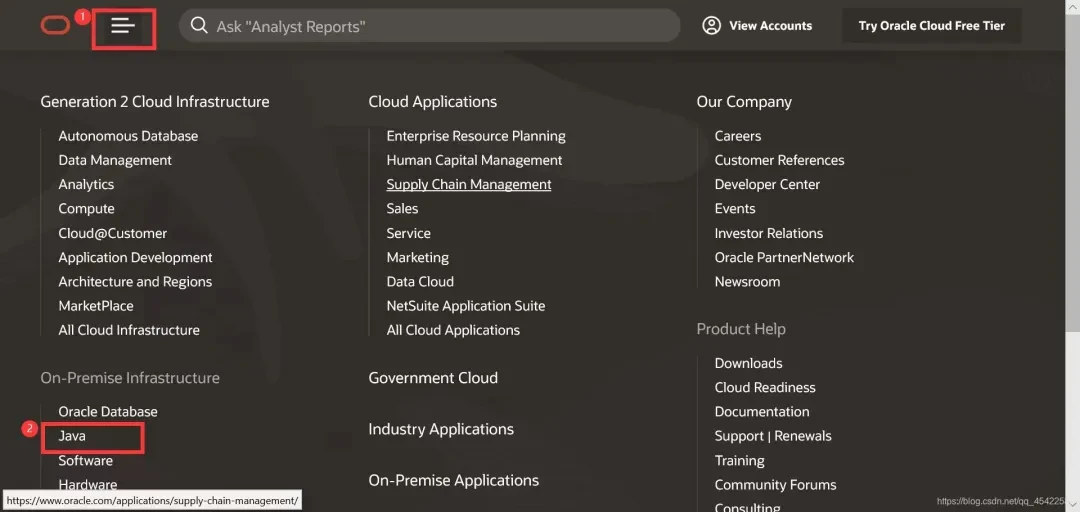Open Our Company heading
Viewport: 1080px width, 512px height.
tap(744, 101)
